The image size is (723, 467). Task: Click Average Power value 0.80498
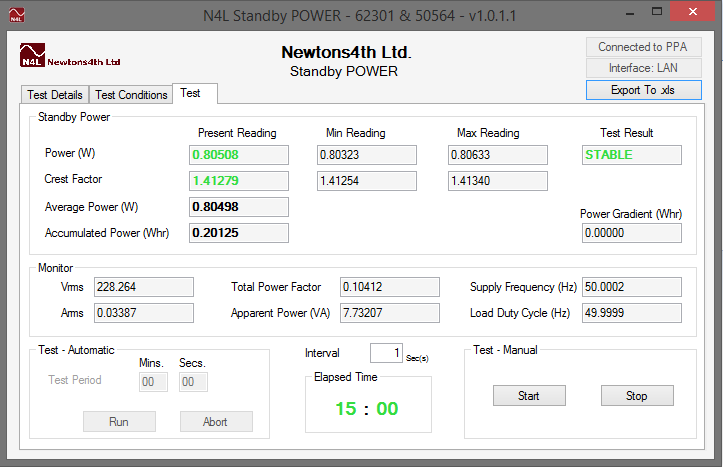click(x=239, y=207)
